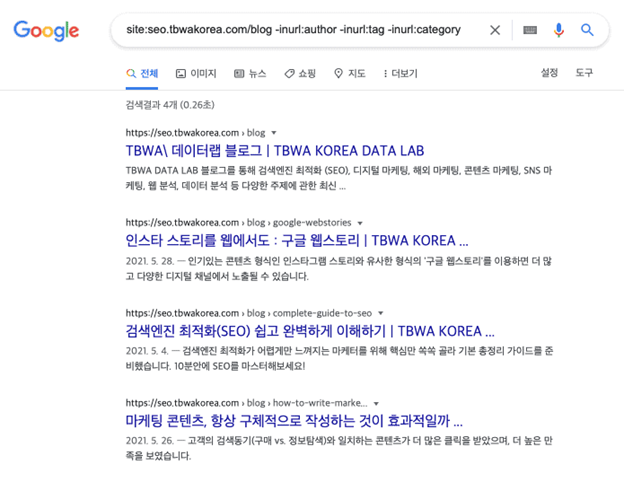The width and height of the screenshot is (624, 482).
Task: Expand options arrow beside how-to-write-marke URL
Action: point(376,404)
